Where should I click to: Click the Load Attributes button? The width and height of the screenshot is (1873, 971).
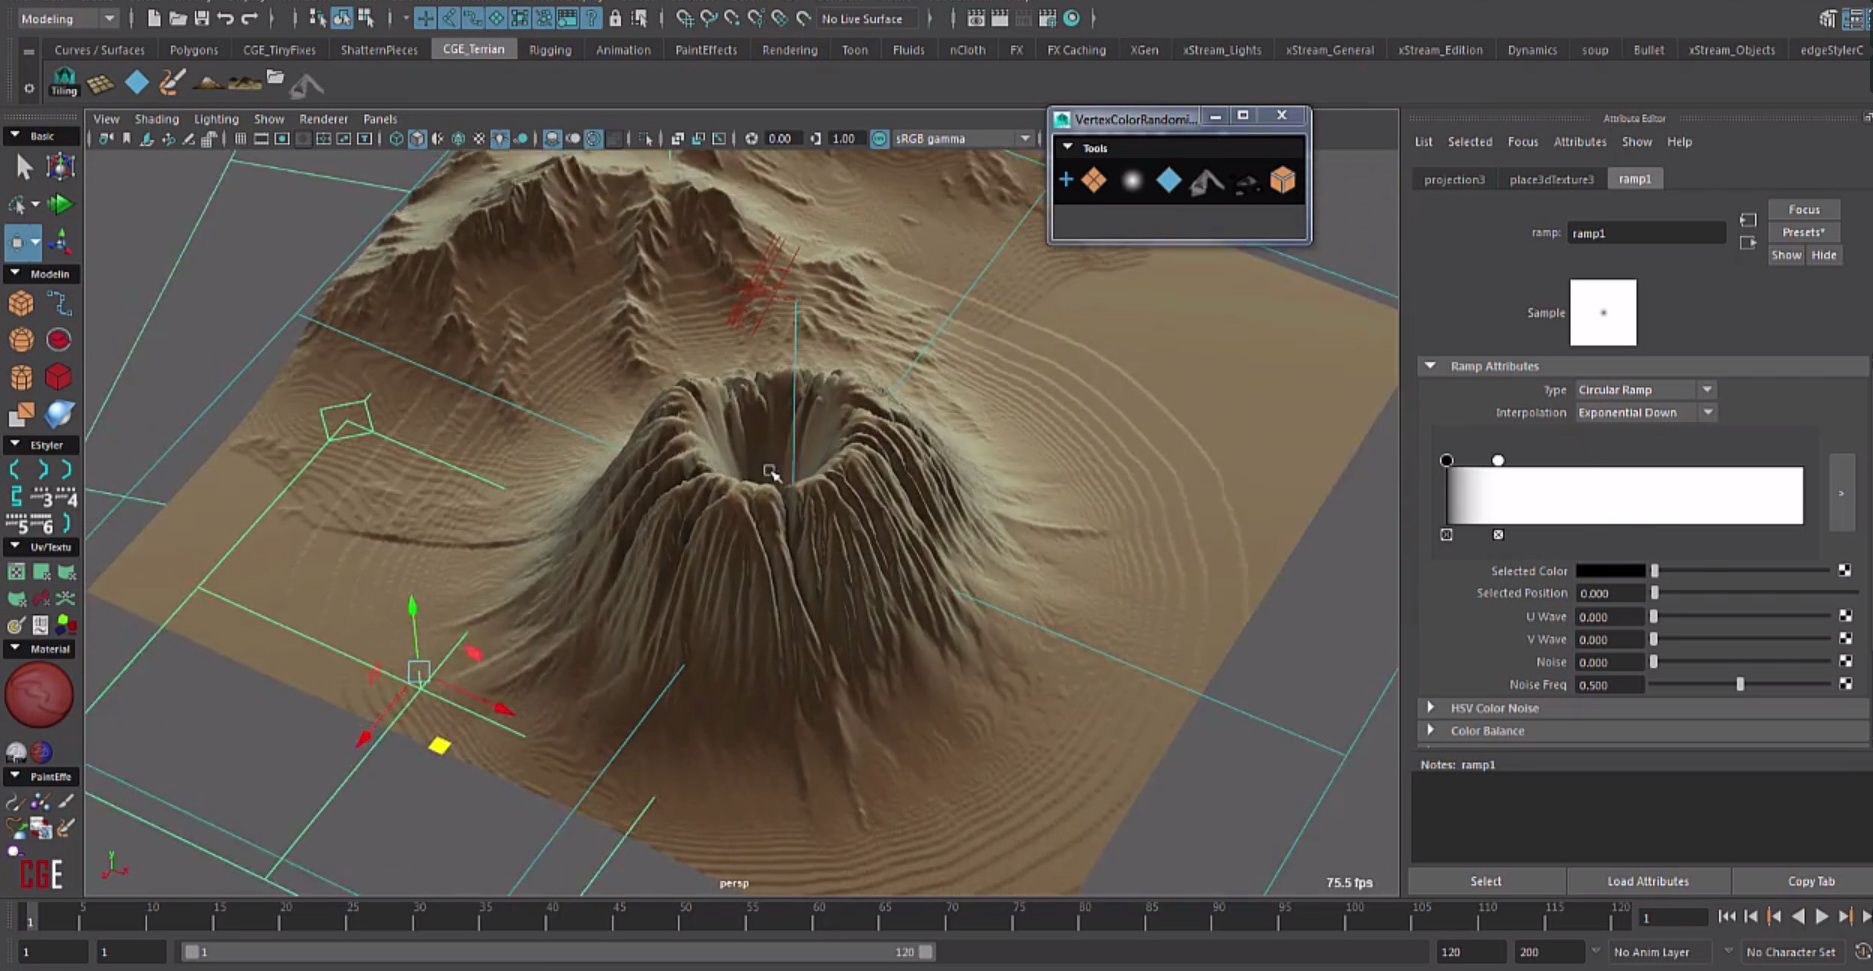[1647, 881]
